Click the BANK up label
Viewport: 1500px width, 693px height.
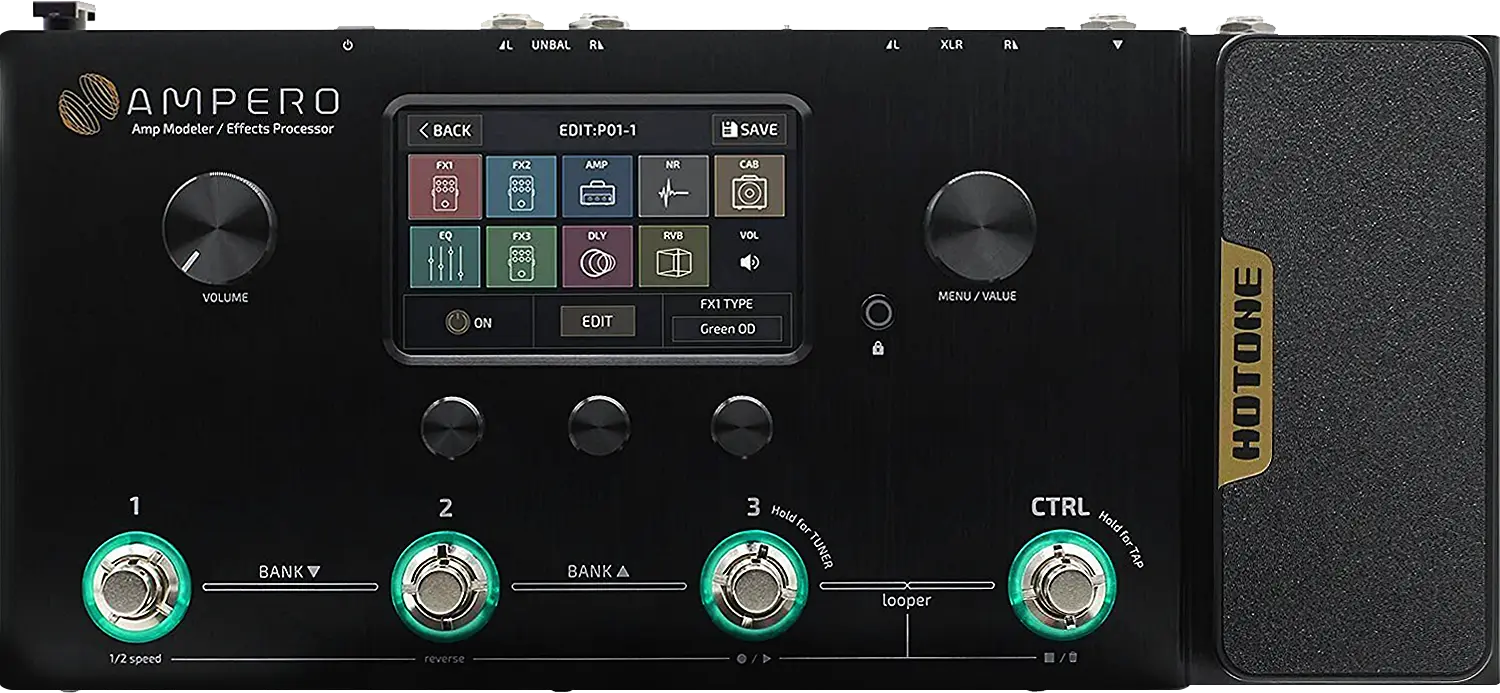598,572
